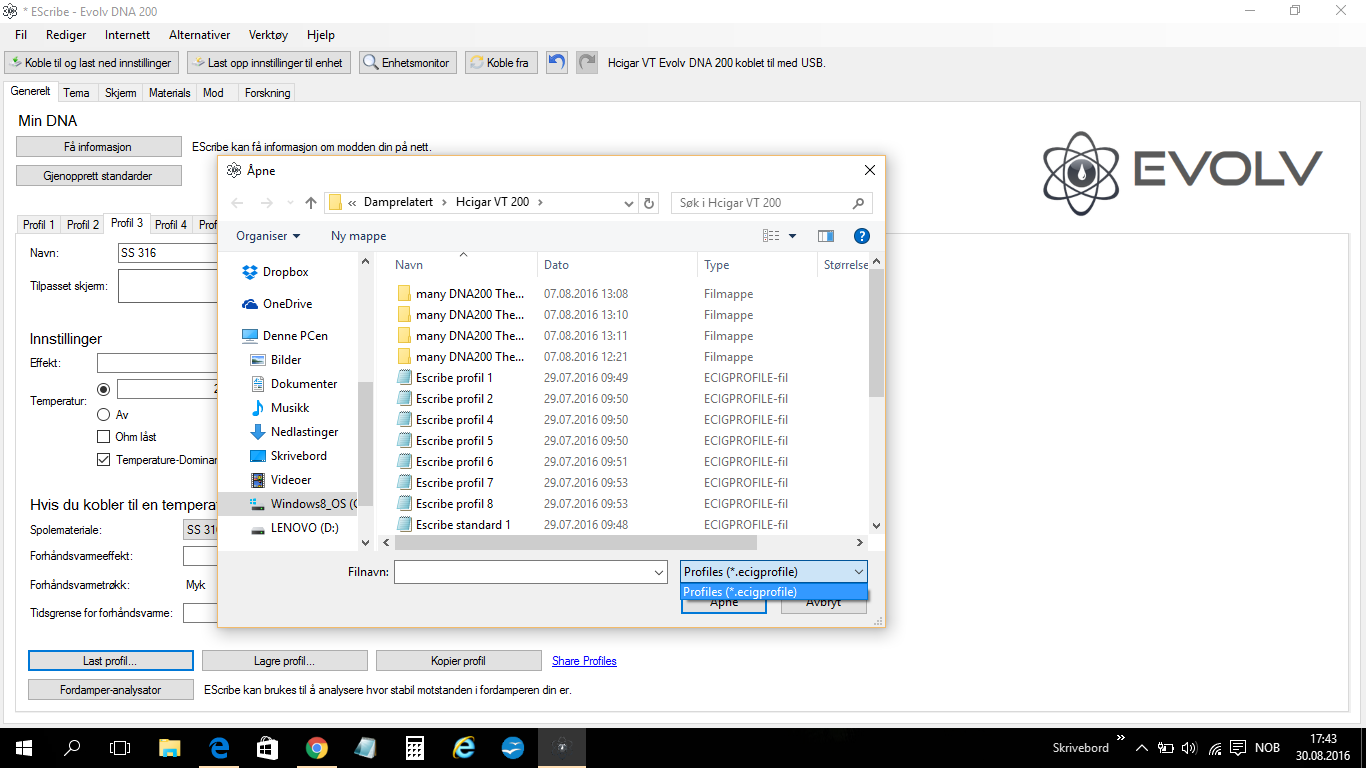Choose Profiles (*.ecigprofile) from the open list
This screenshot has height=768, width=1366.
tap(774, 592)
